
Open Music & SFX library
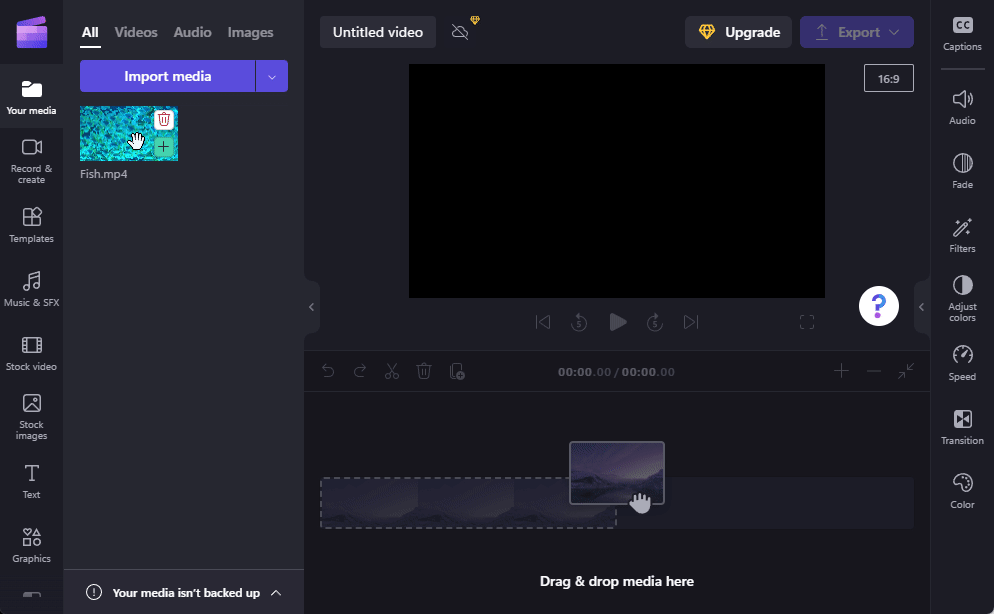31,288
